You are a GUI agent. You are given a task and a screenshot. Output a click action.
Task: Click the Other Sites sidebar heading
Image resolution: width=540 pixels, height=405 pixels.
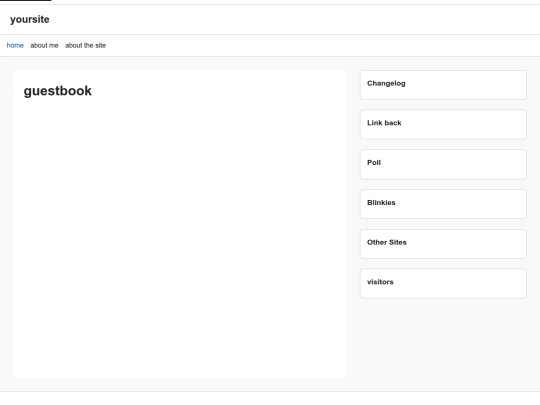[x=387, y=242]
